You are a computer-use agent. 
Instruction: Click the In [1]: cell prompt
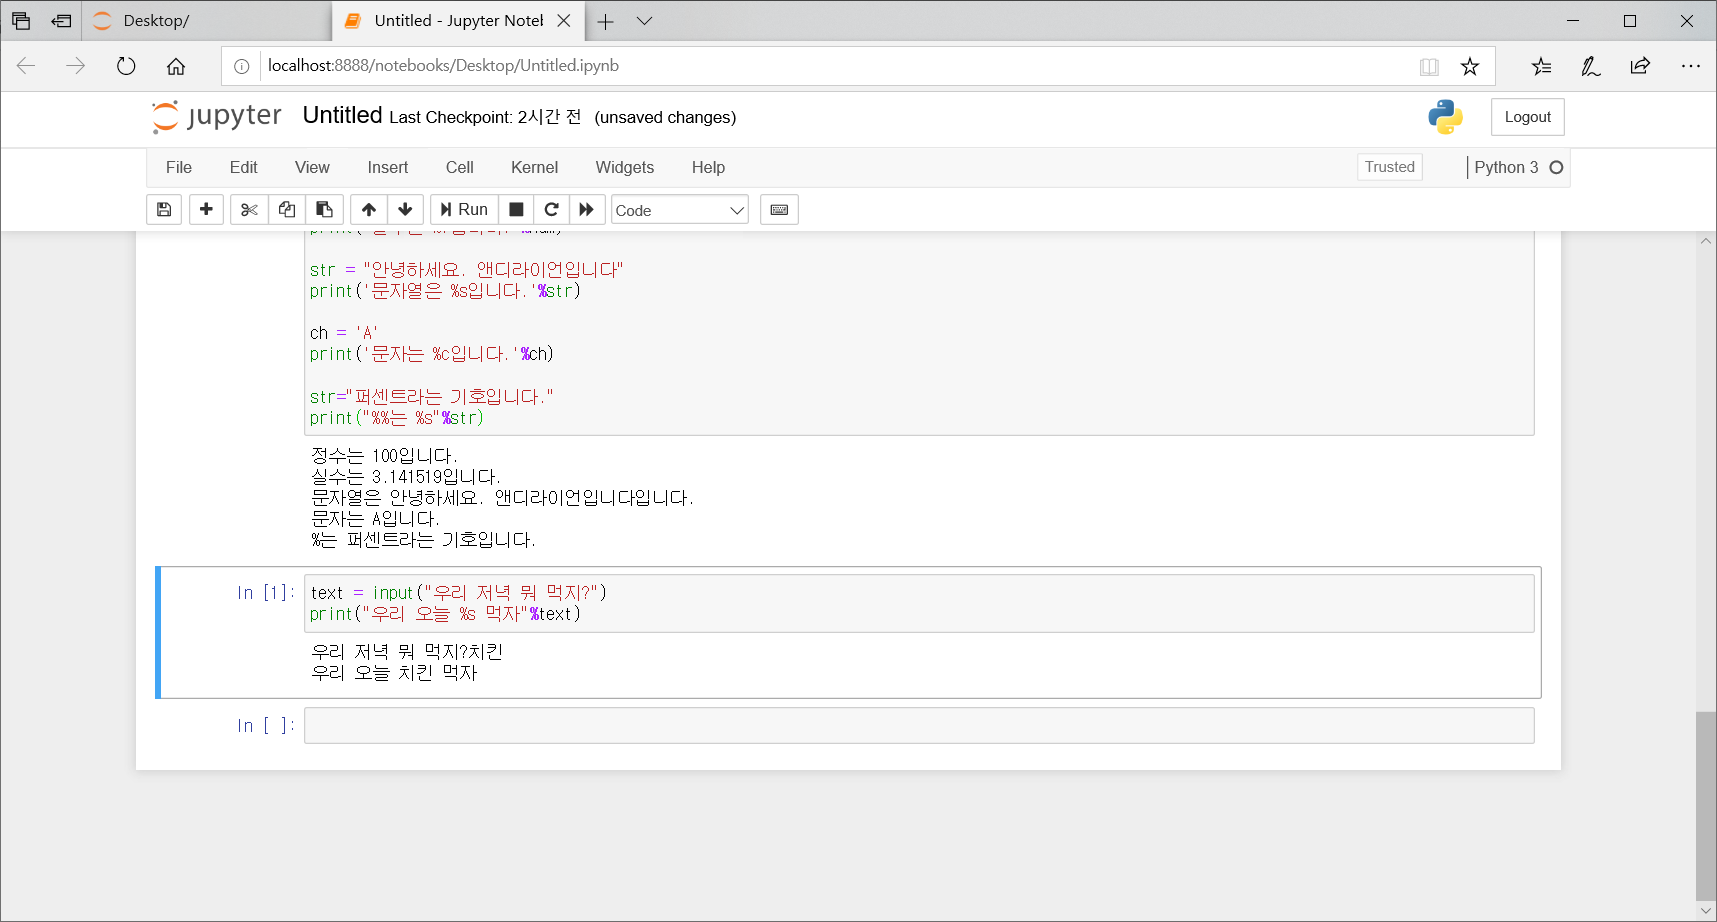pyautogui.click(x=266, y=593)
